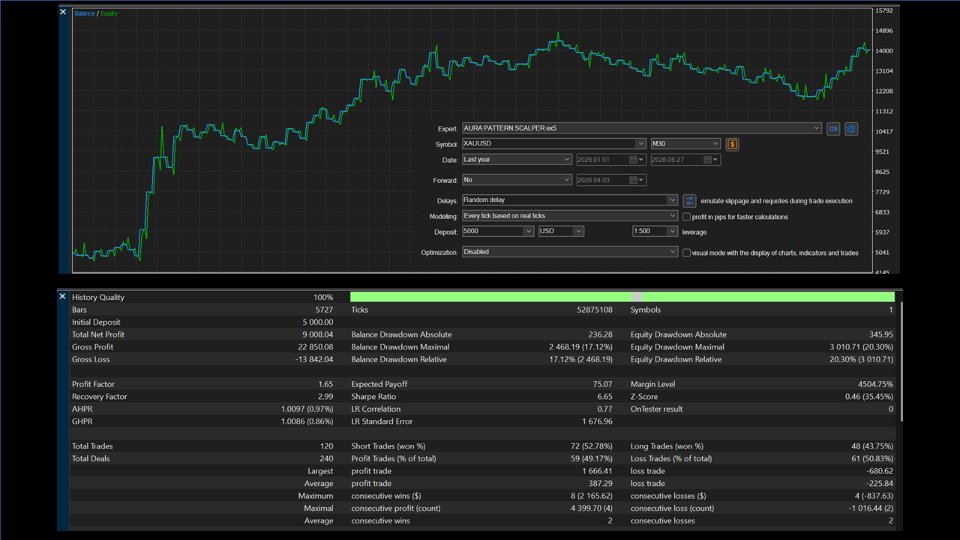This screenshot has width=960, height=540.
Task: Close the balance graph panel
Action: (x=63, y=12)
